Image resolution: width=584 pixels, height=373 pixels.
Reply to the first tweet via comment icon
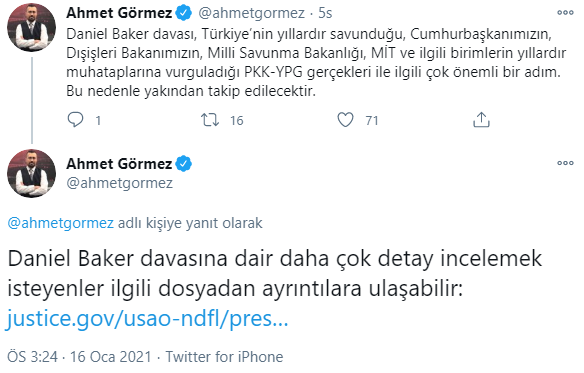coord(75,120)
